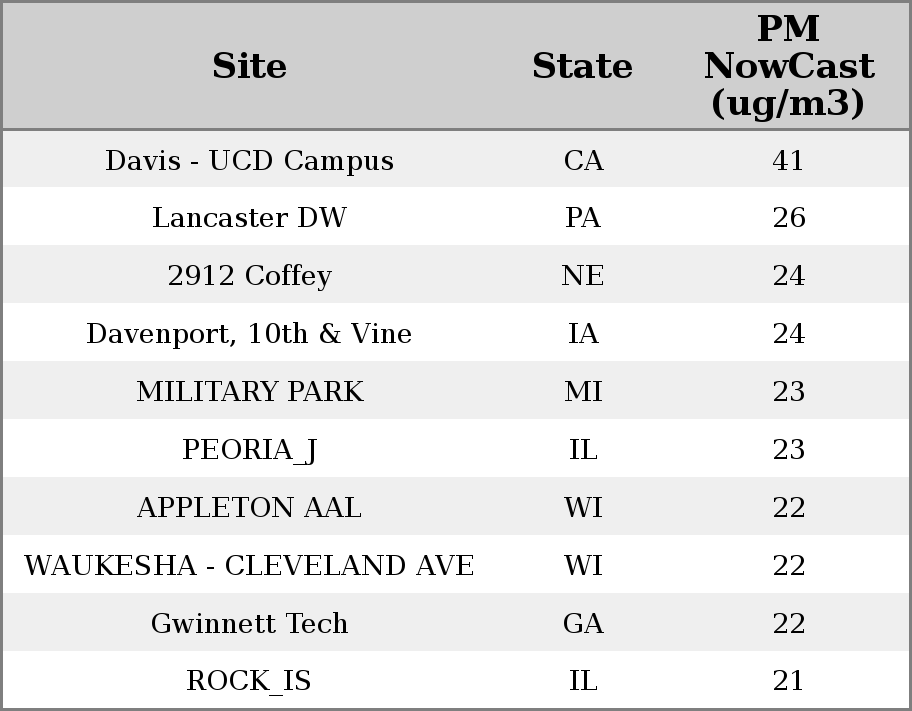Click the PM value 21
This screenshot has height=711, width=912.
click(x=788, y=681)
